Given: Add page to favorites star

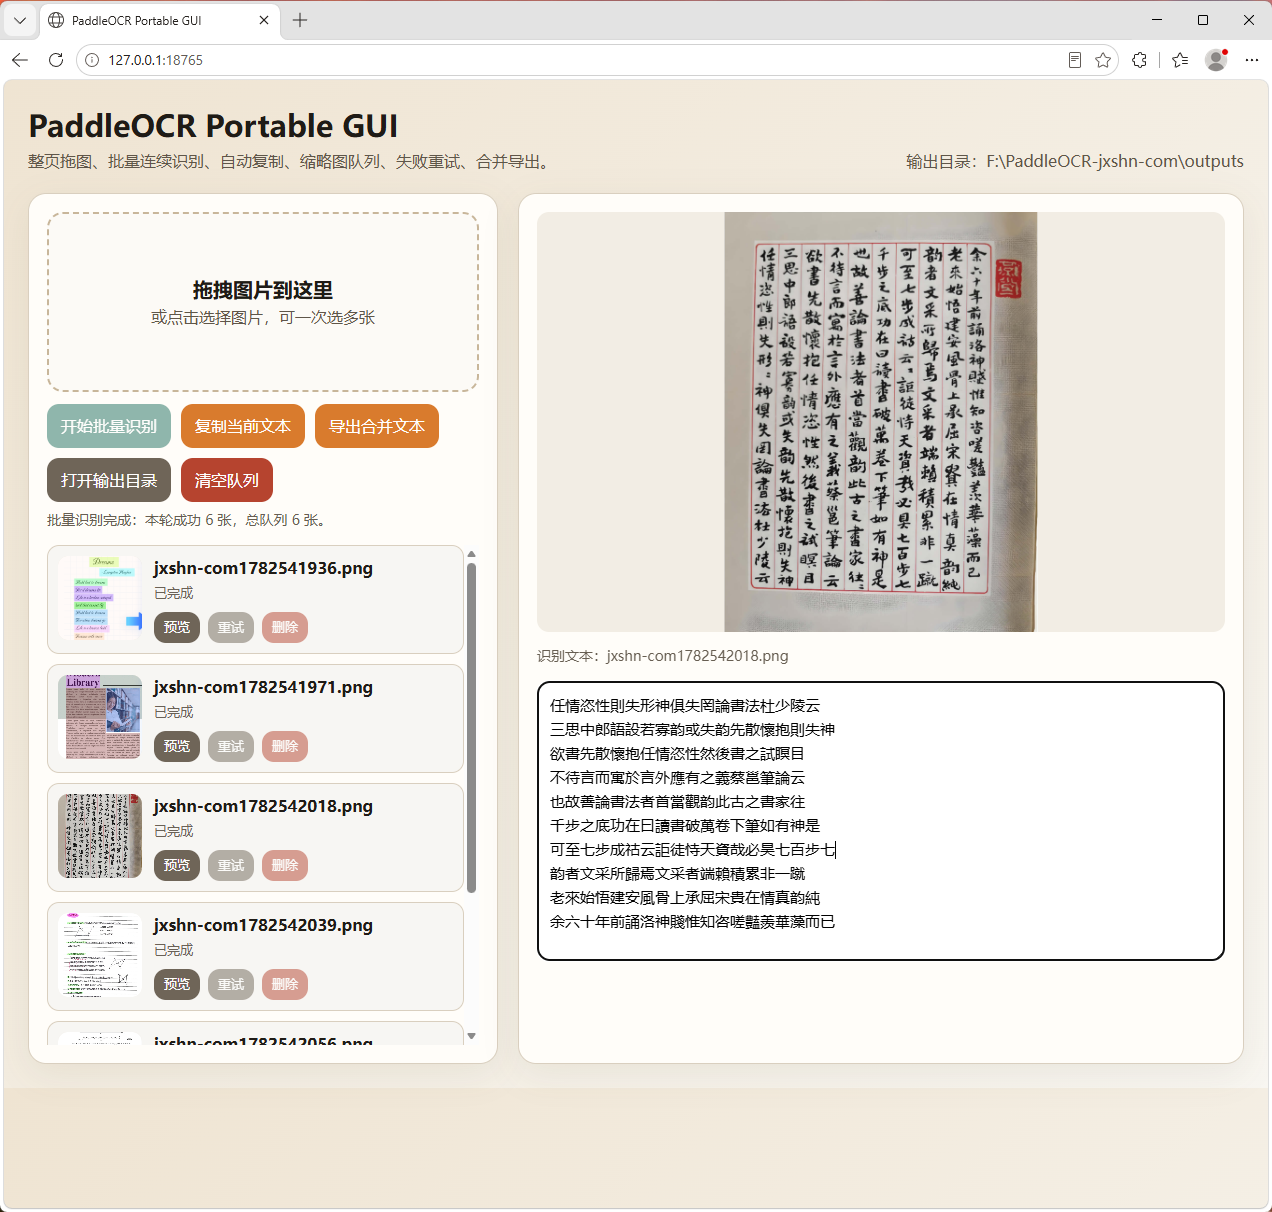Looking at the screenshot, I should 1103,60.
